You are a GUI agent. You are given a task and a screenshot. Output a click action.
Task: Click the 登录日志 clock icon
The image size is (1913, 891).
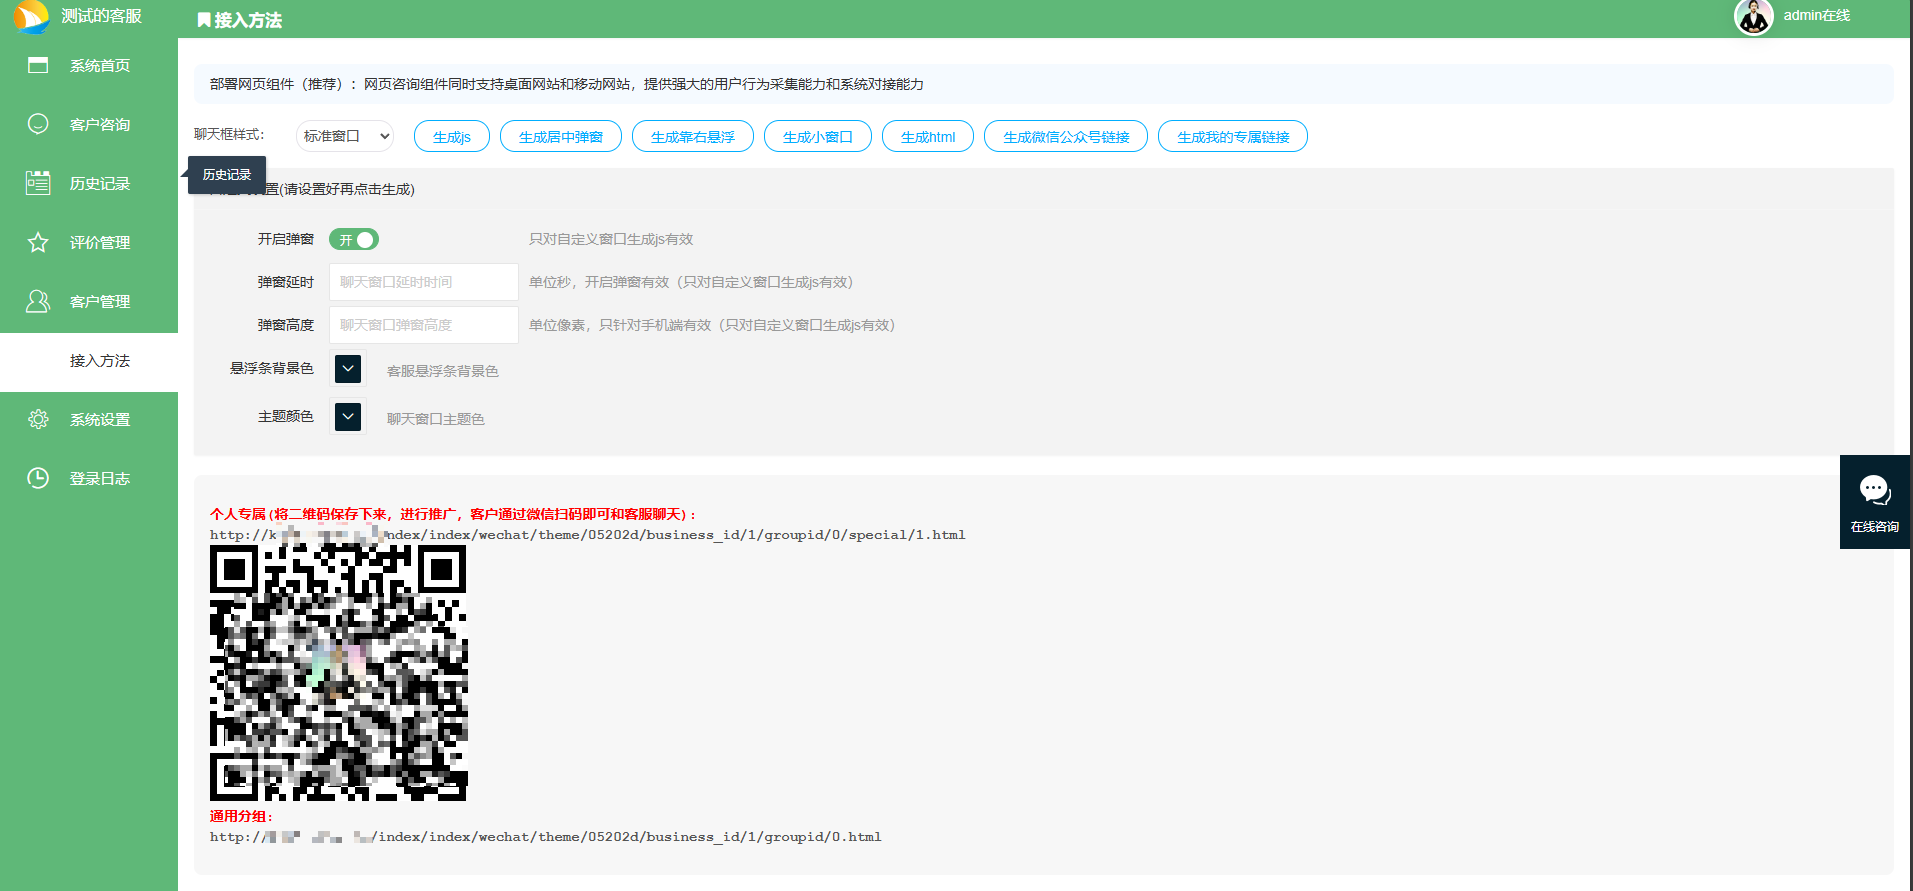pyautogui.click(x=38, y=478)
